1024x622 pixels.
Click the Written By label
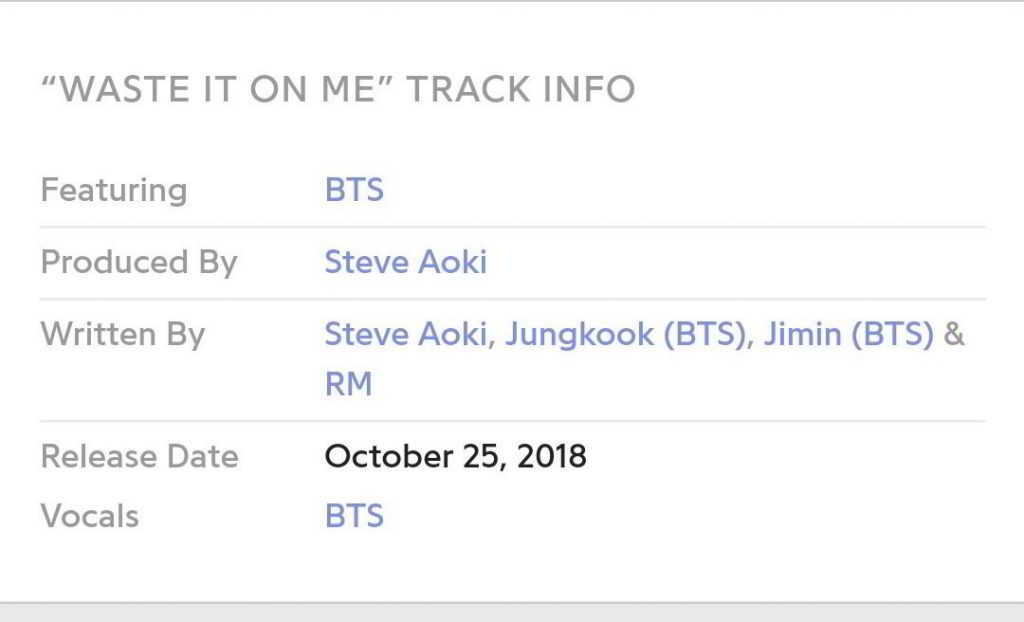click(x=122, y=334)
